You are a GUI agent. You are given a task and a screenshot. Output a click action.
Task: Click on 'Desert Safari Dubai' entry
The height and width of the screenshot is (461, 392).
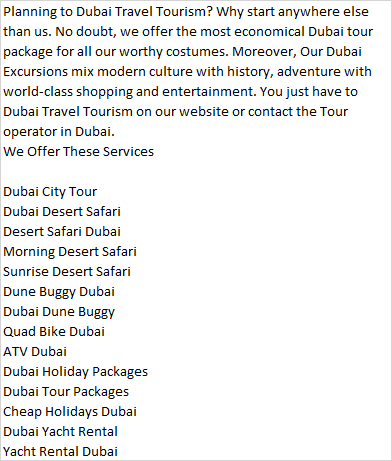tap(62, 232)
